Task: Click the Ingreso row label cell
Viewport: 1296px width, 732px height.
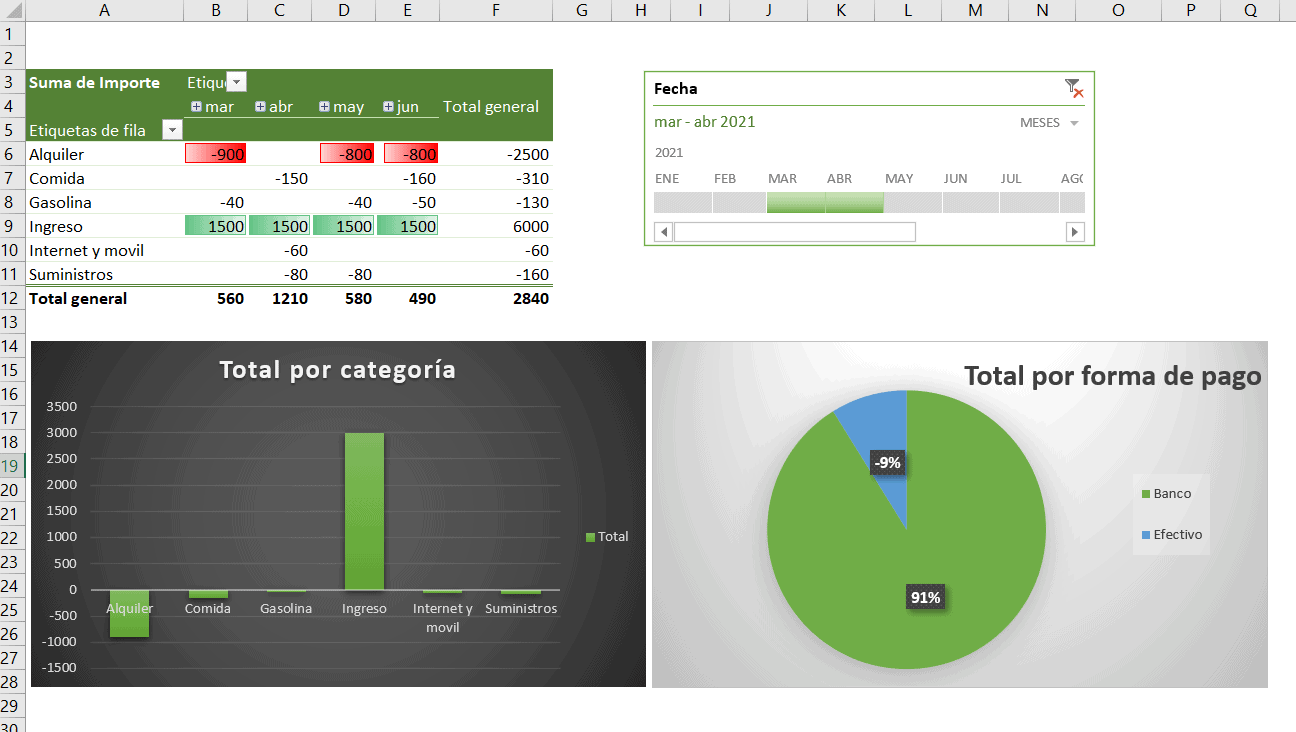Action: coord(105,226)
